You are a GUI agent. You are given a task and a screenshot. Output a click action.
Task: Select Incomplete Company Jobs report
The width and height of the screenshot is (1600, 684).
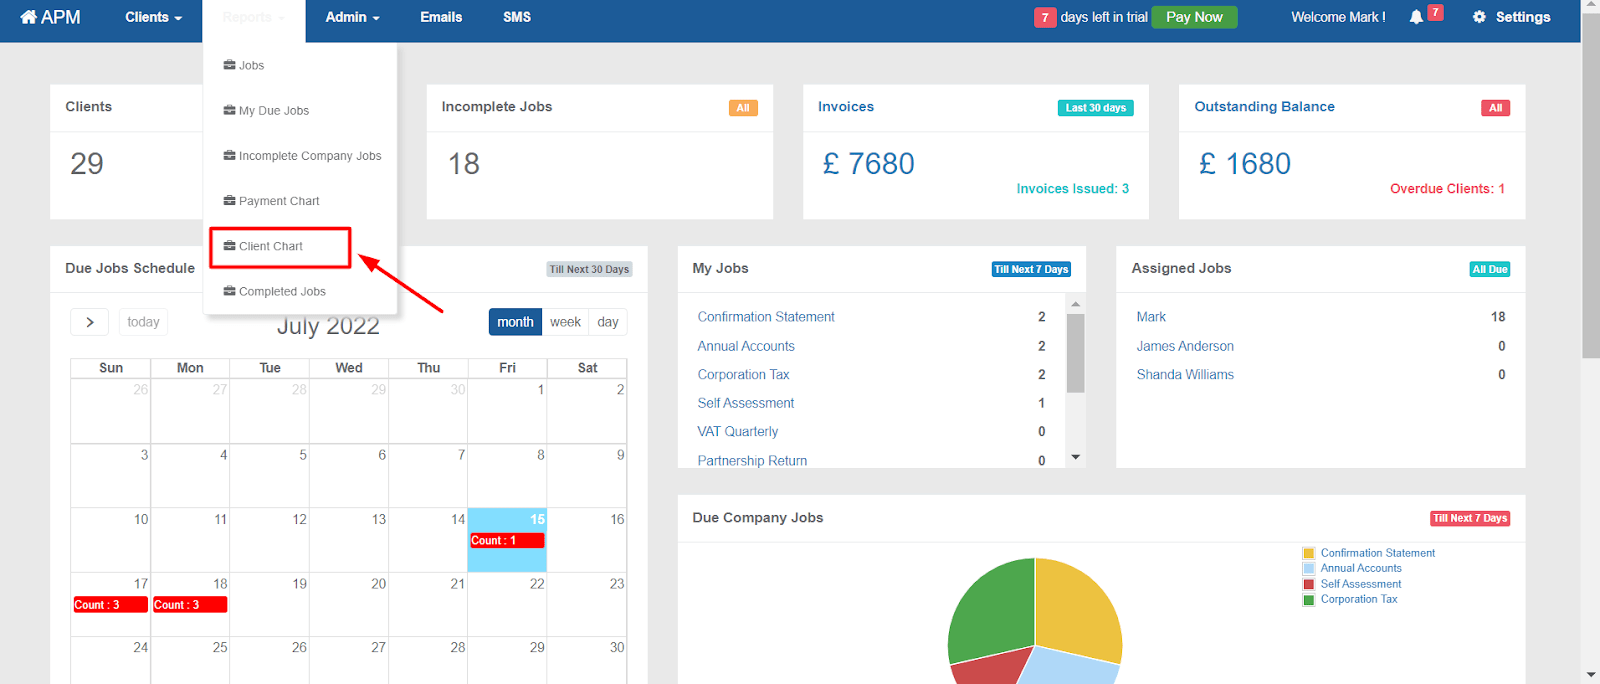pos(310,155)
